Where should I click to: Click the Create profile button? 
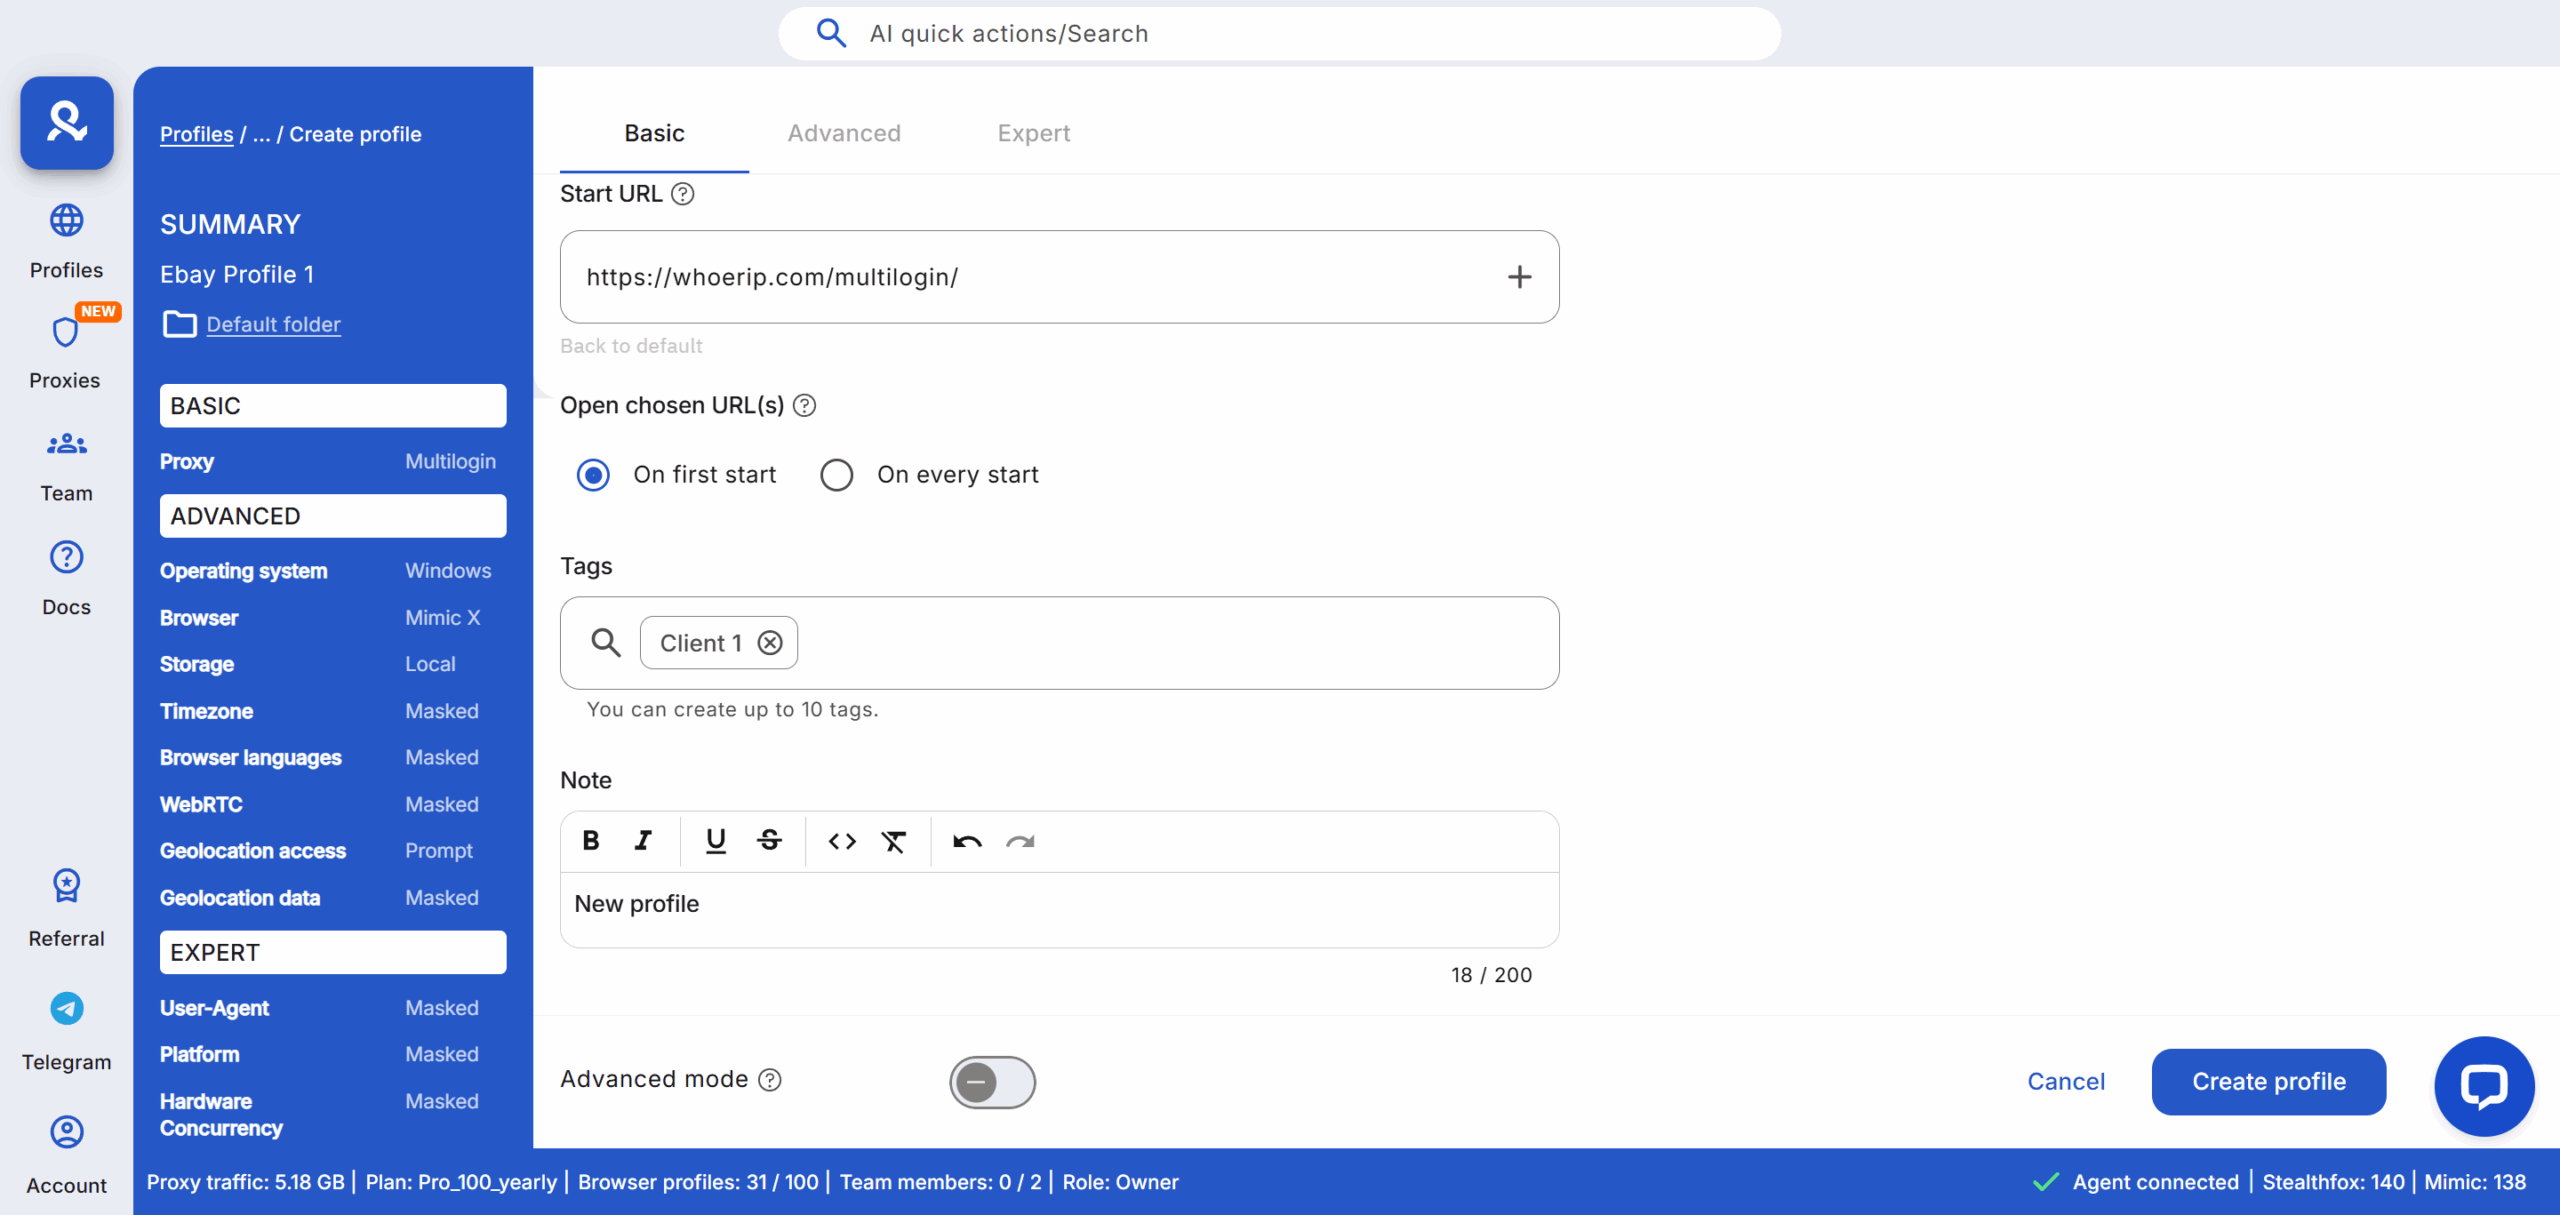tap(2268, 1081)
